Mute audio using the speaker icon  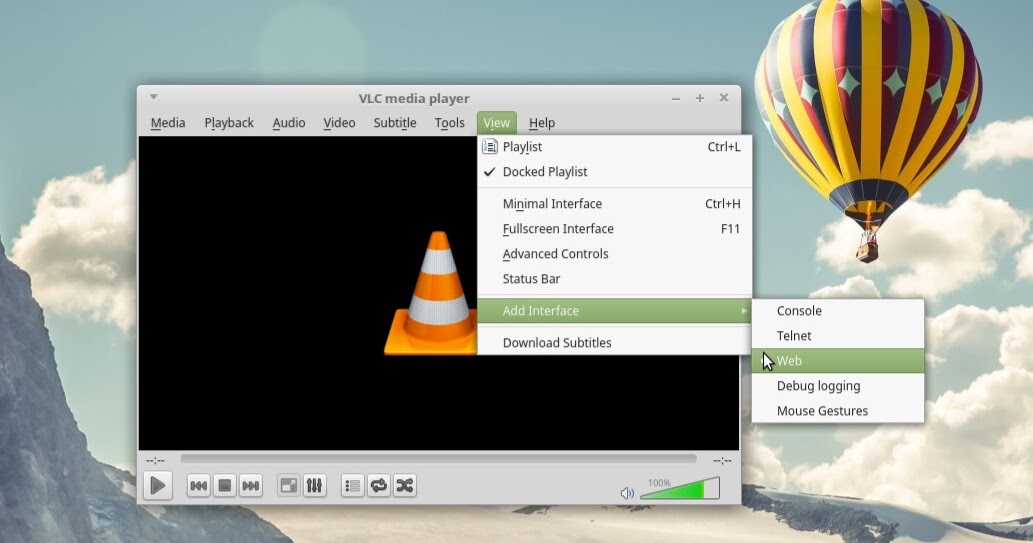627,492
